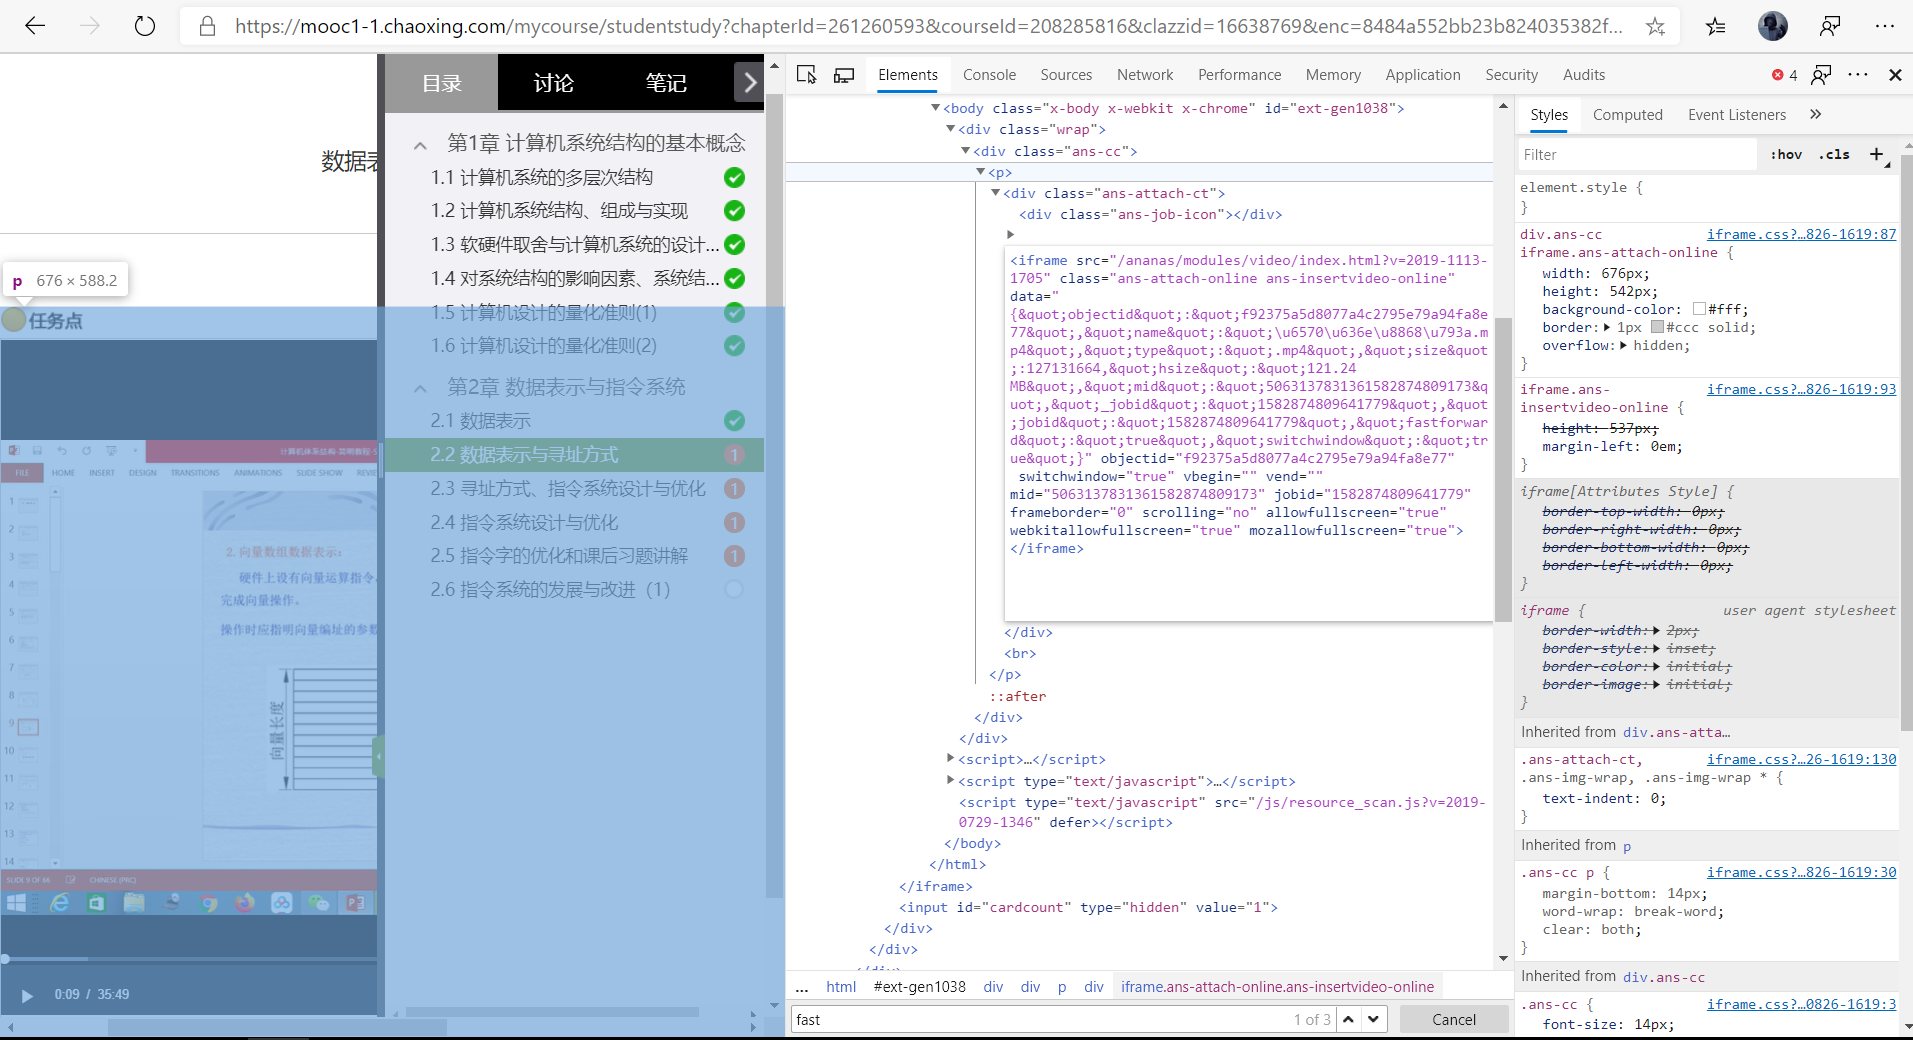The image size is (1913, 1040).
Task: Activate the inspect element picker
Action: (806, 74)
